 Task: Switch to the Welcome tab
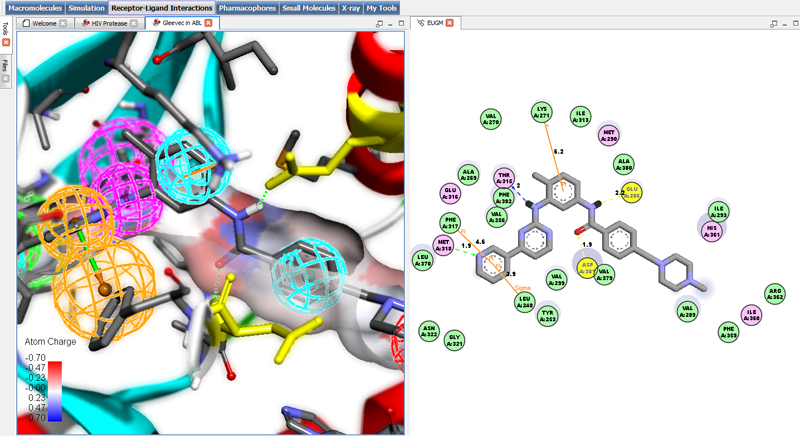pos(39,22)
